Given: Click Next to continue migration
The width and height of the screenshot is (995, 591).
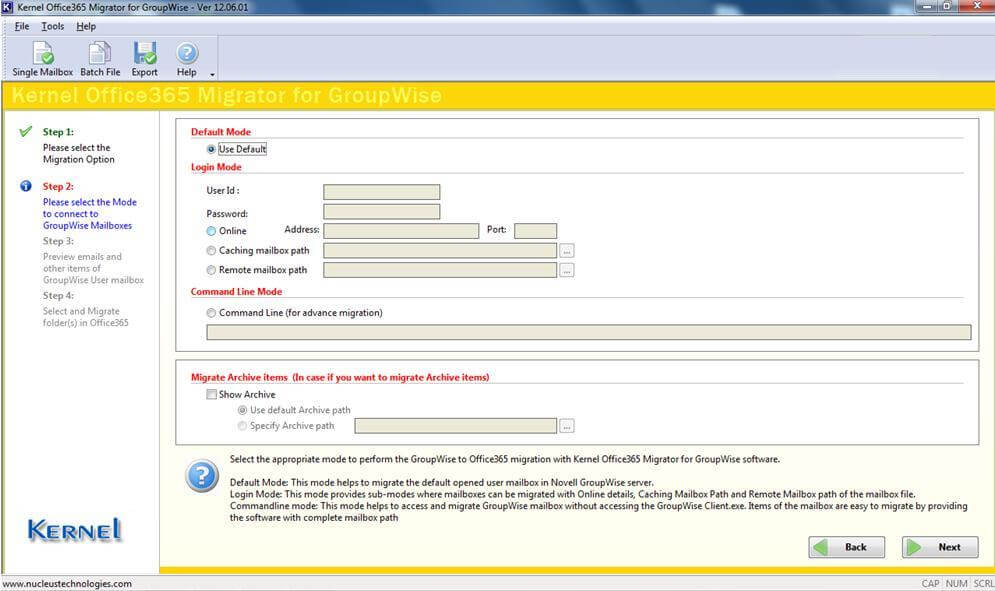Looking at the screenshot, I should tap(940, 547).
